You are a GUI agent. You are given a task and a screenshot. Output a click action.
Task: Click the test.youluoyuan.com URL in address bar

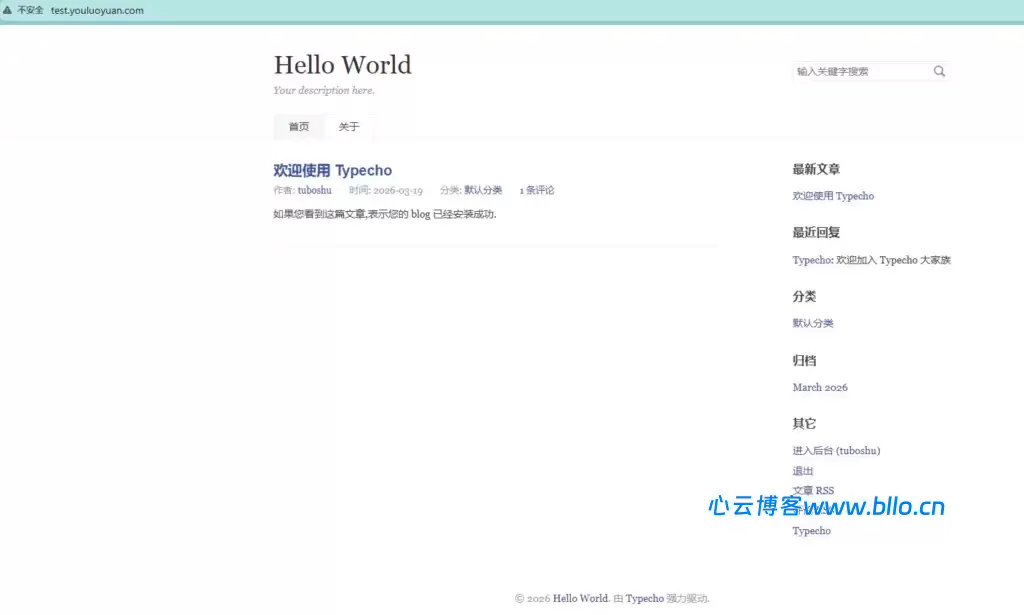point(97,10)
